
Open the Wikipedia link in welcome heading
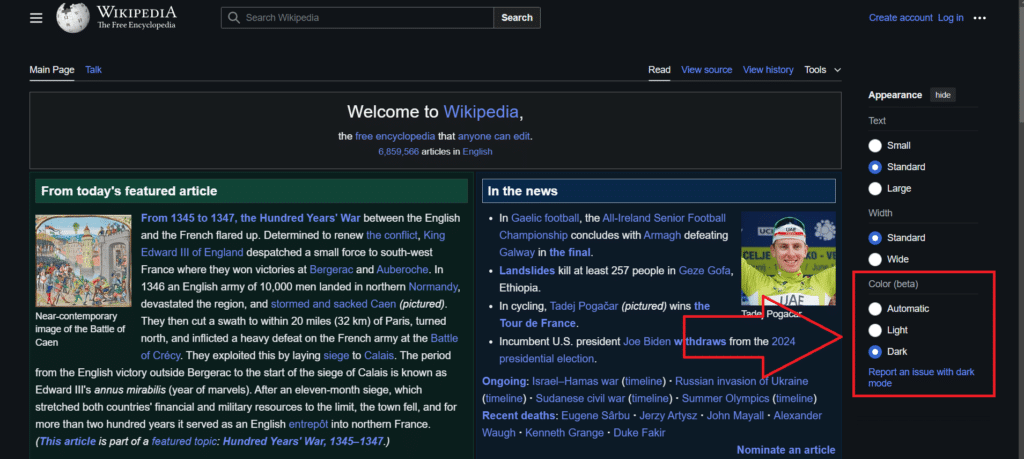click(481, 112)
